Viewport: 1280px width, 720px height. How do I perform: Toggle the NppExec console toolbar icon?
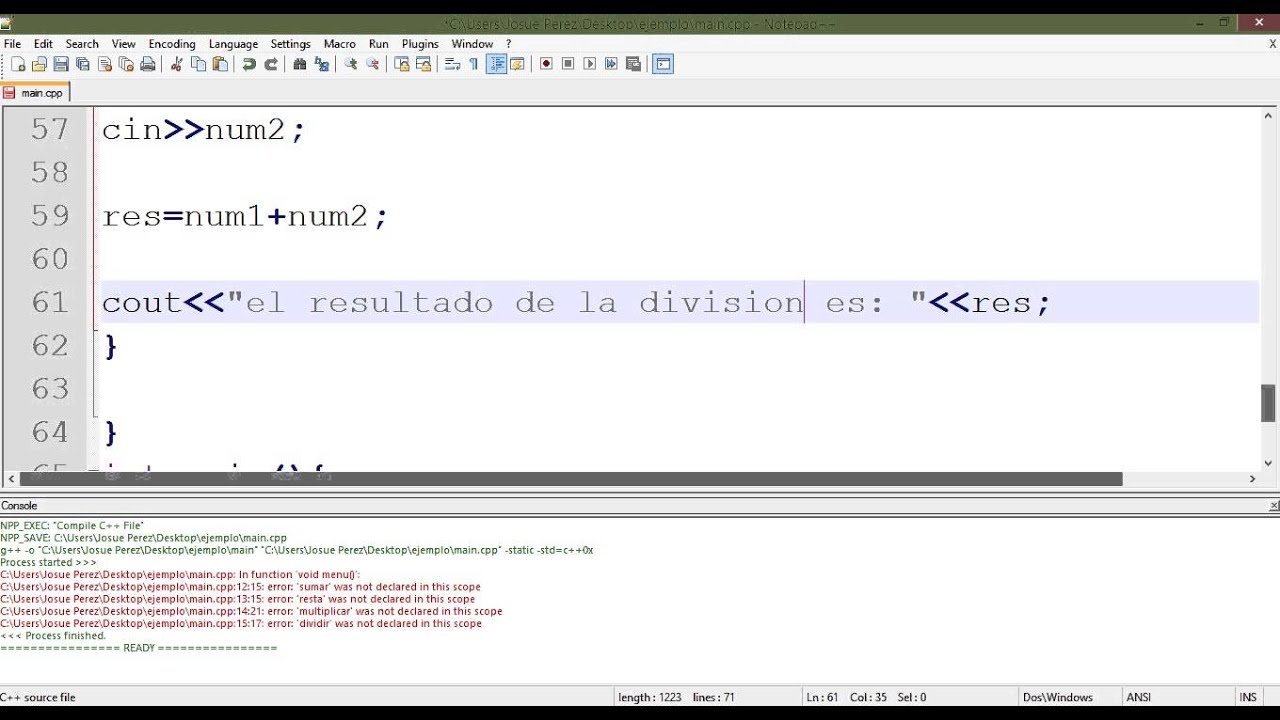pyautogui.click(x=664, y=64)
